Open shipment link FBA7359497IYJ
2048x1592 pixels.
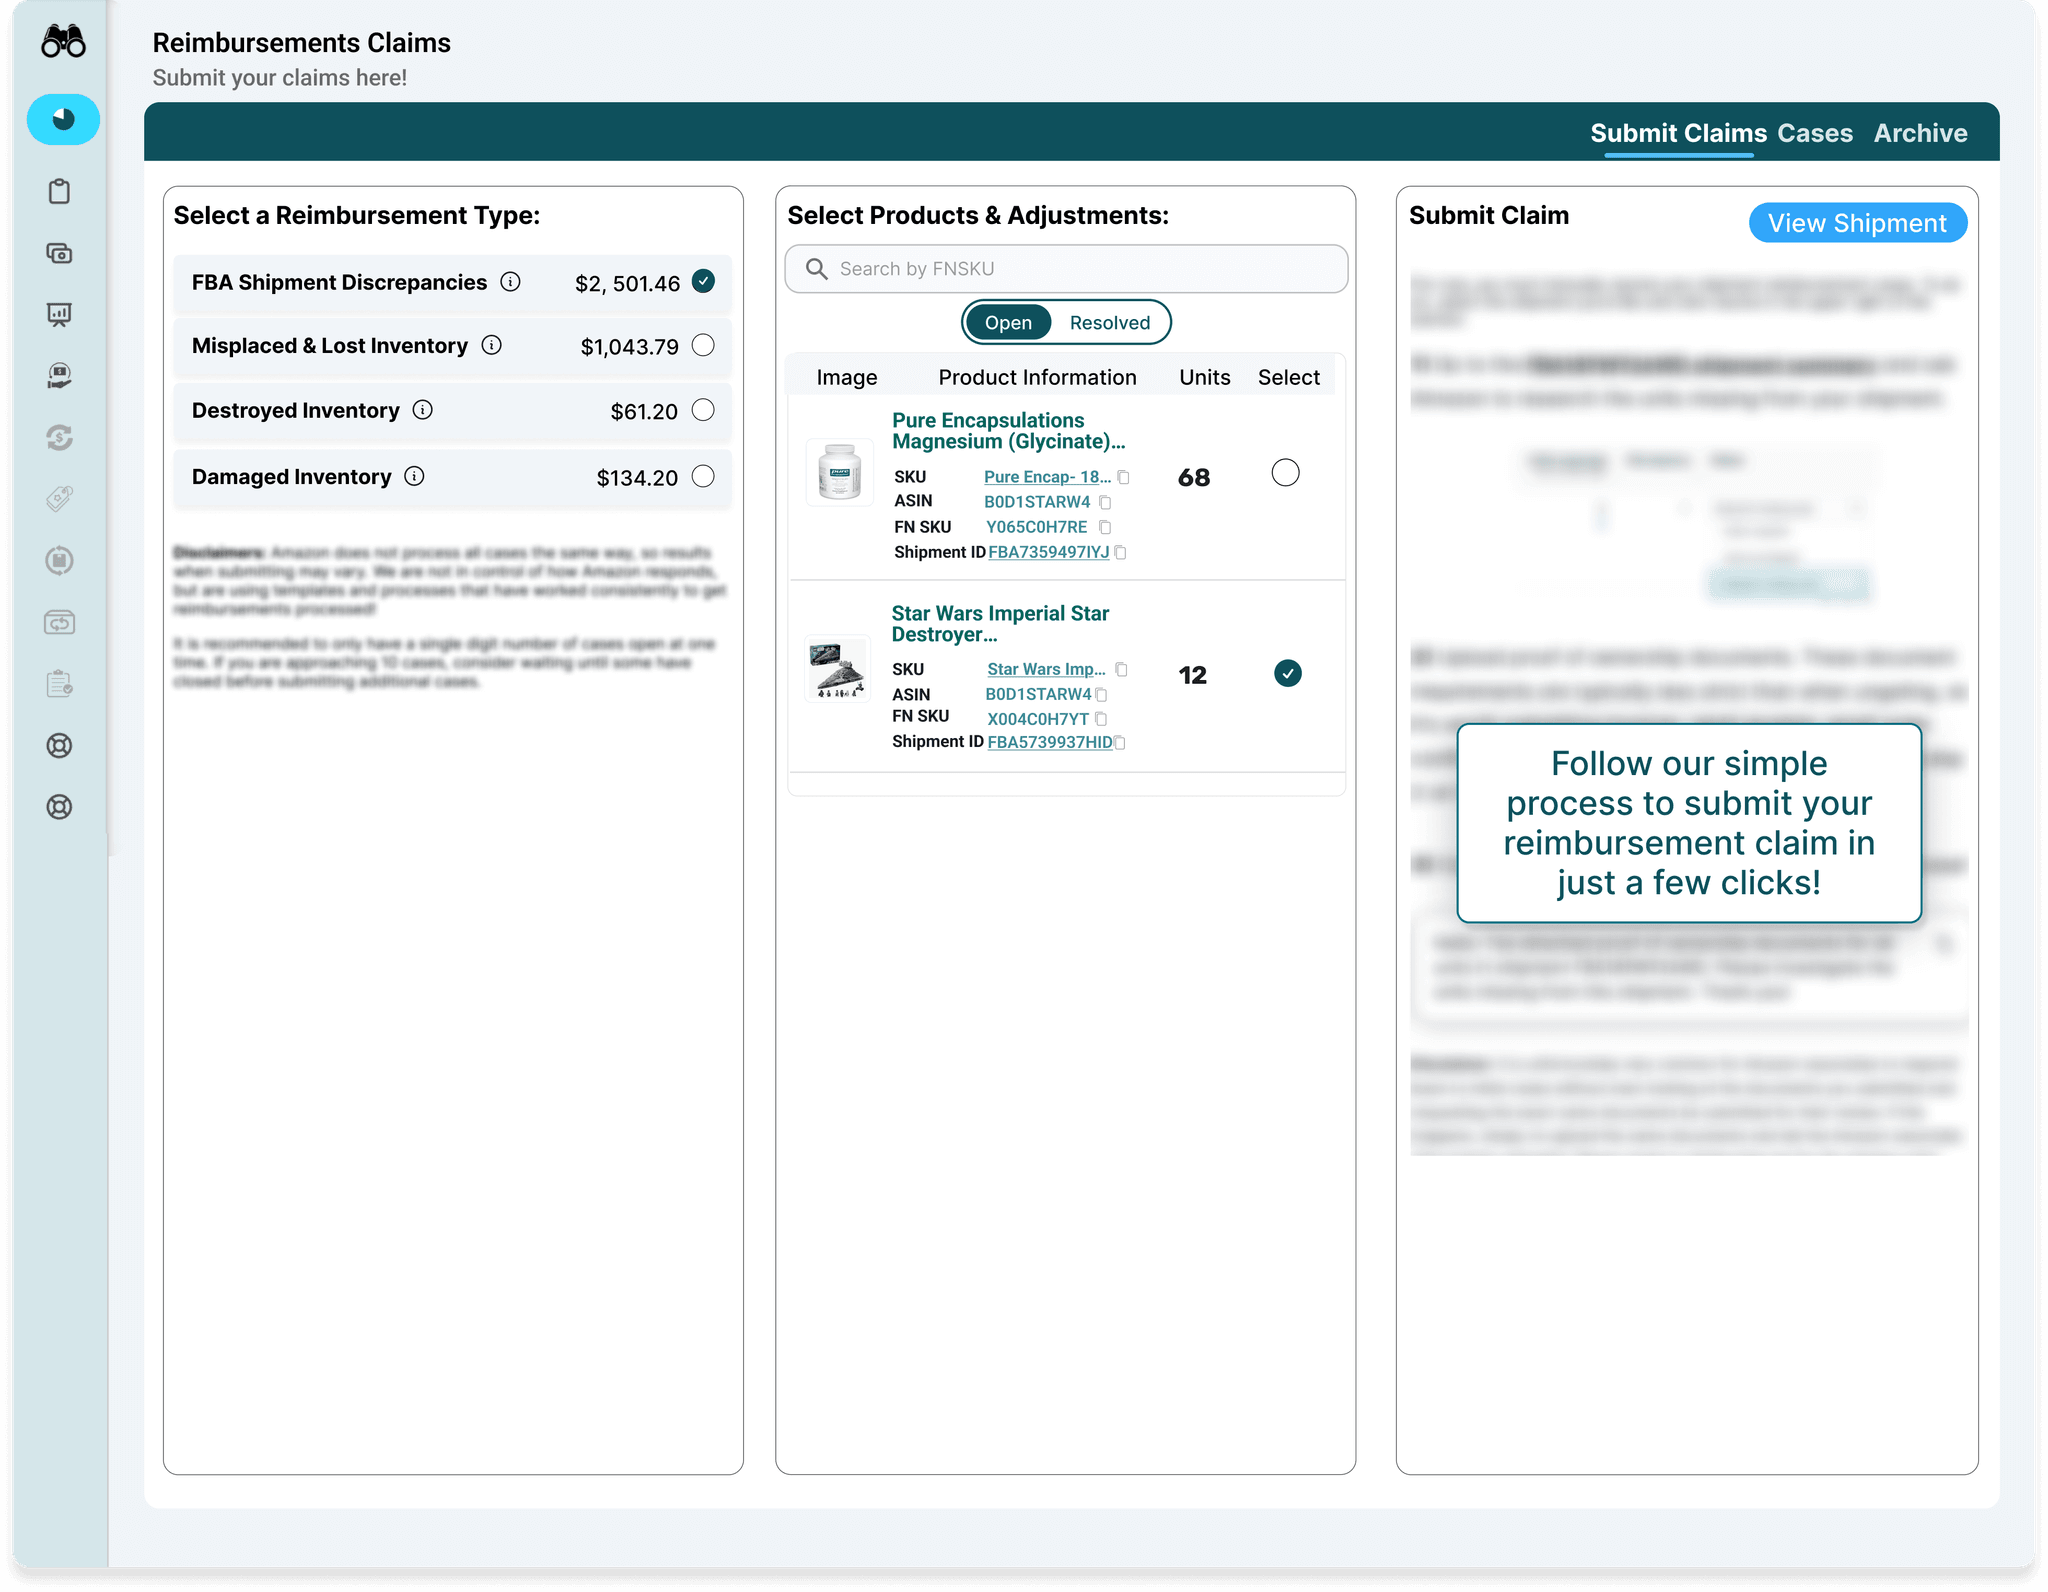1048,552
